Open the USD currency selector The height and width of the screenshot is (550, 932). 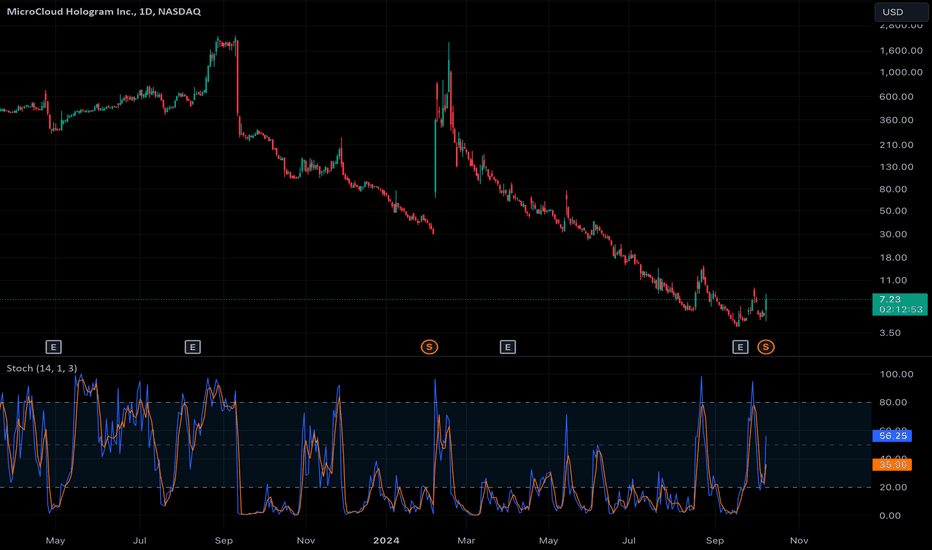point(900,12)
